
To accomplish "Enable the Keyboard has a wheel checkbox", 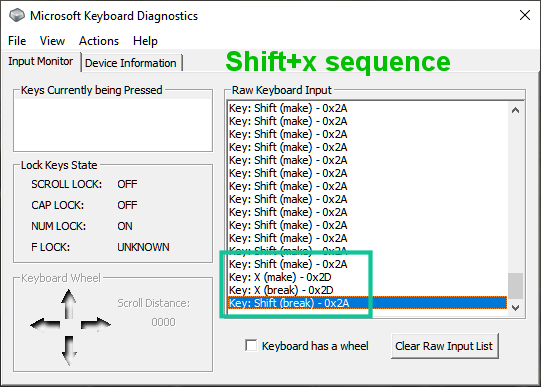I will (251, 345).
